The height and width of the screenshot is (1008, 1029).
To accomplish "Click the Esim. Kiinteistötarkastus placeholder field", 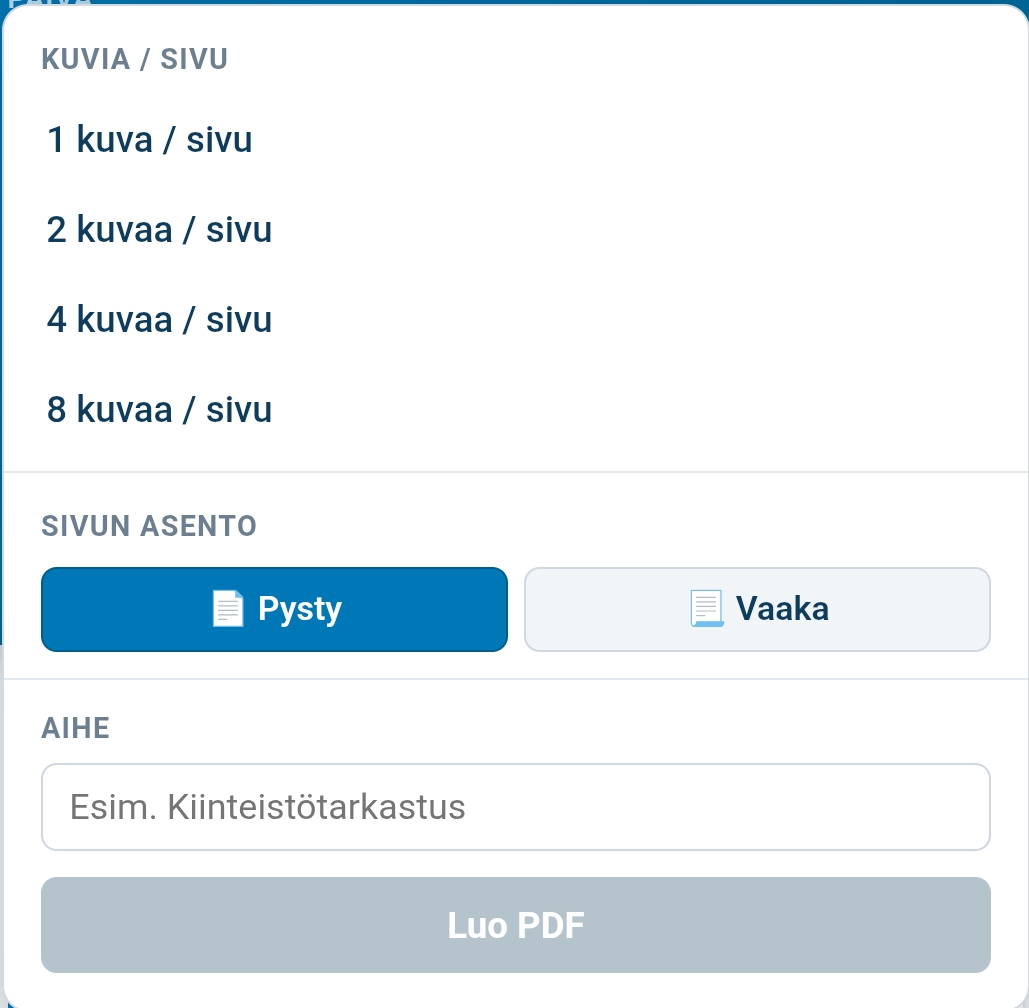I will click(515, 806).
